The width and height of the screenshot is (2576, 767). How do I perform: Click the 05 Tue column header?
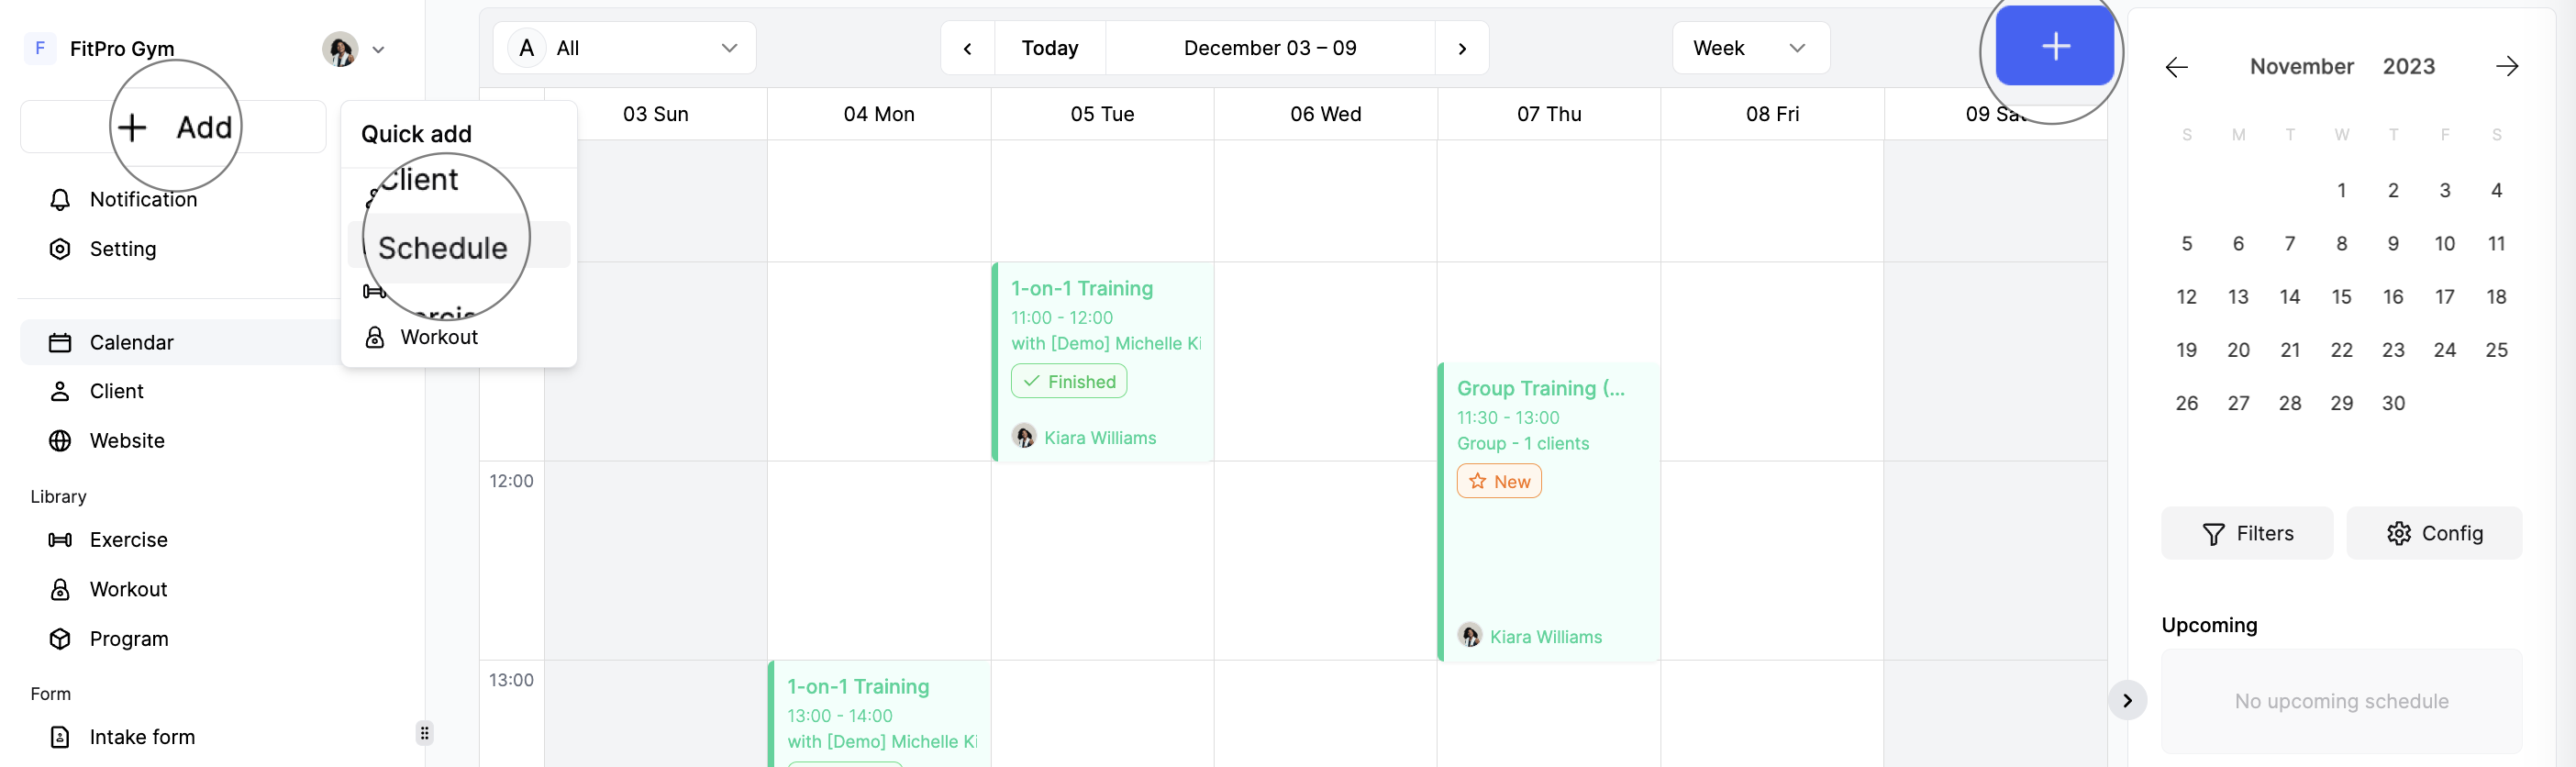point(1103,114)
